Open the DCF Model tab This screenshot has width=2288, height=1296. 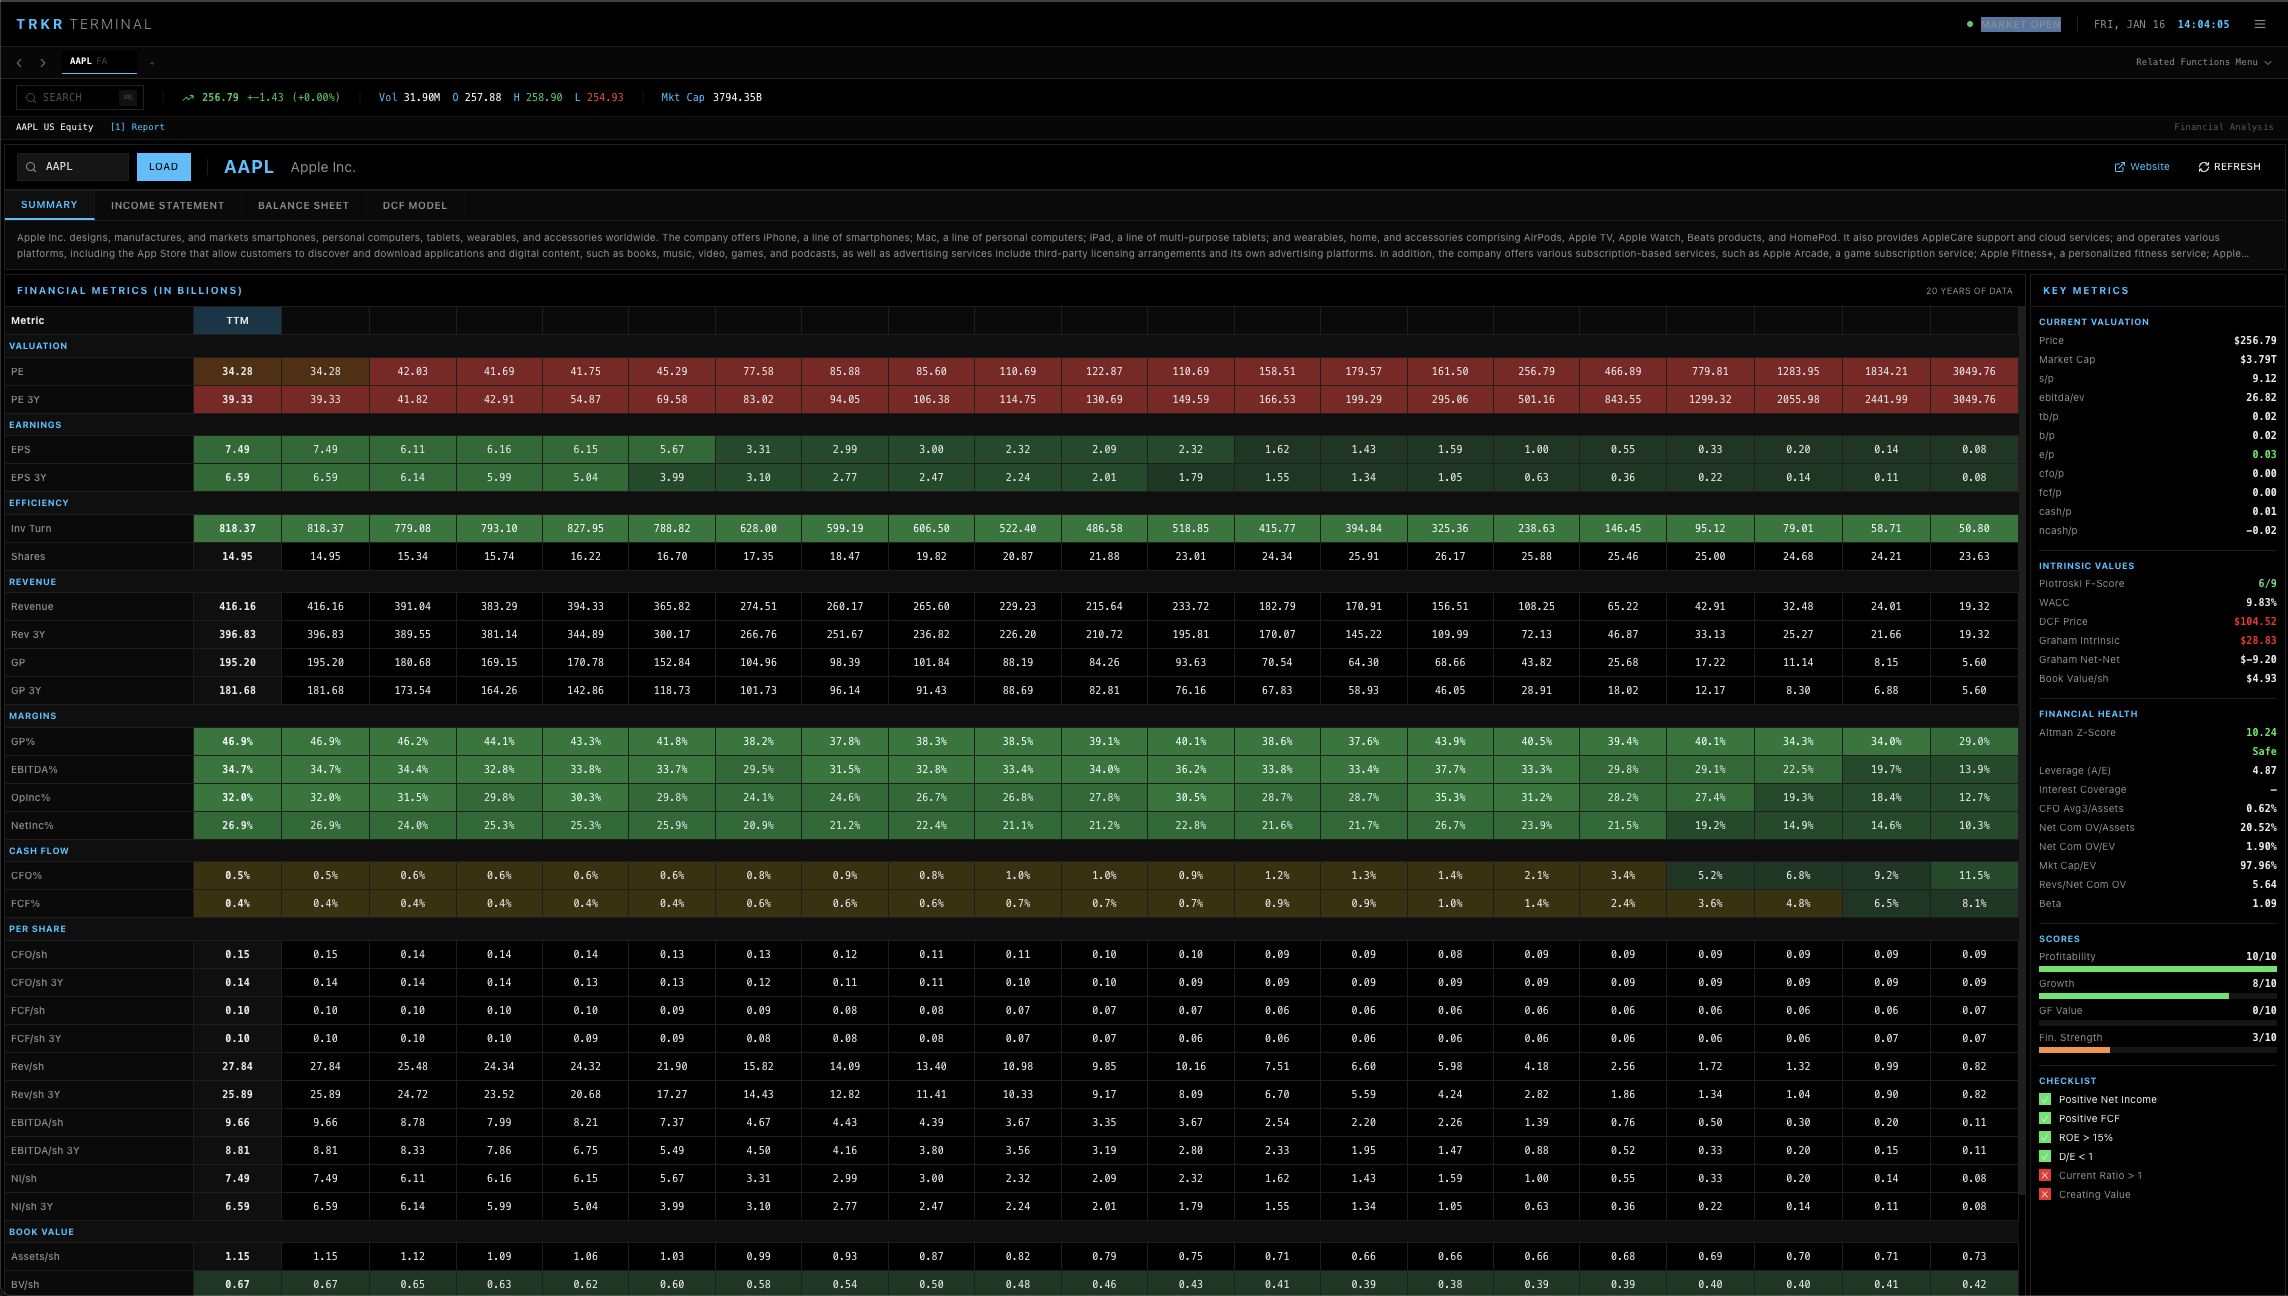click(414, 205)
